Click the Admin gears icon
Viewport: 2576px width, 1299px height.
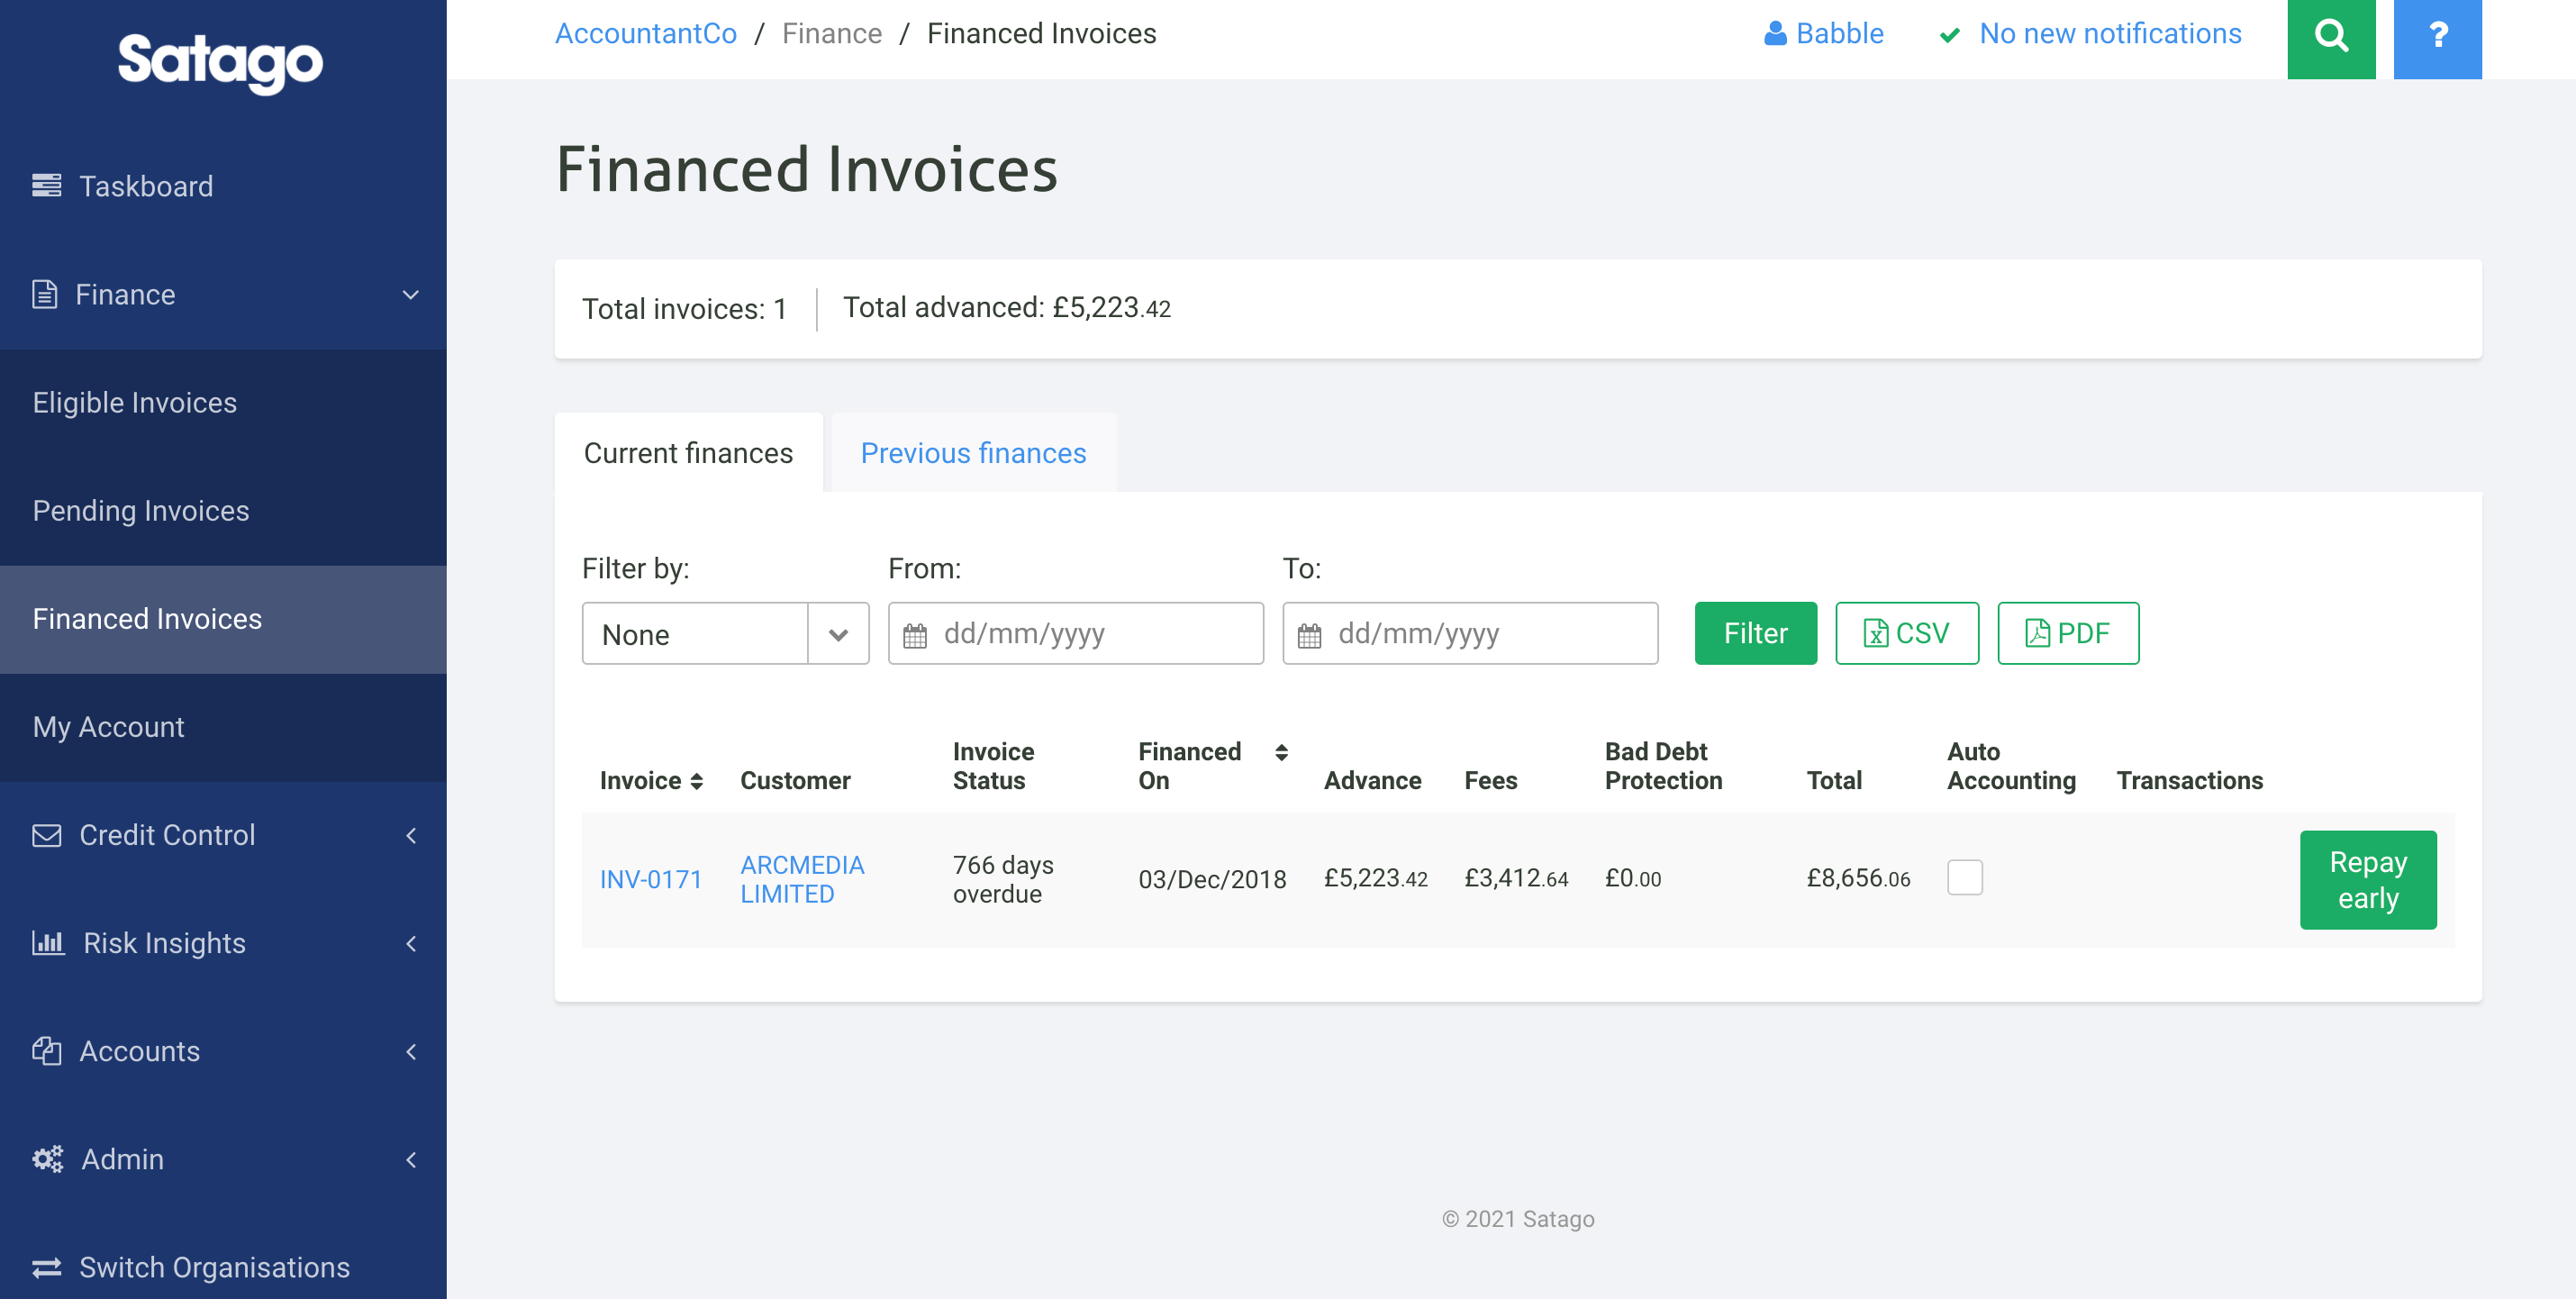[47, 1159]
